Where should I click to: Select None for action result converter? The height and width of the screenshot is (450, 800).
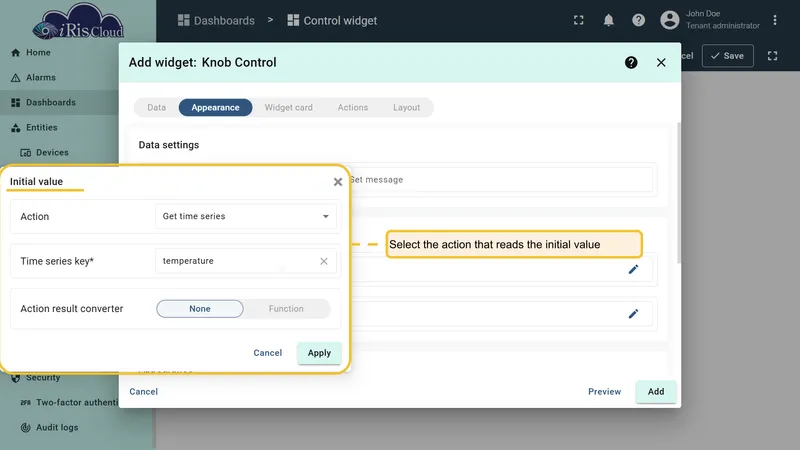(x=199, y=309)
